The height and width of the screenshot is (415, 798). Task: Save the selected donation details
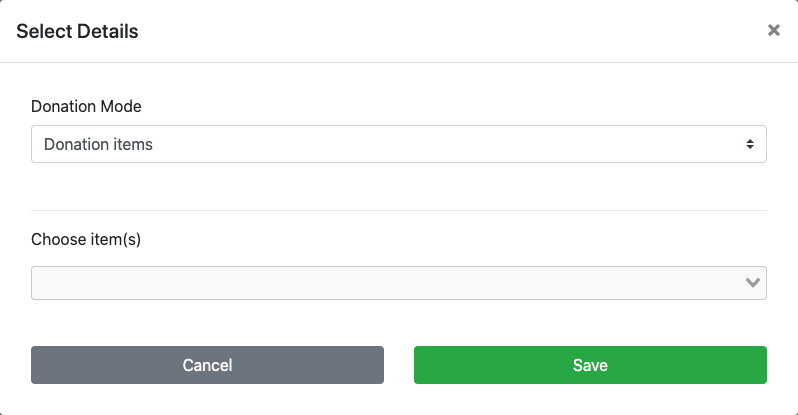pyautogui.click(x=590, y=365)
